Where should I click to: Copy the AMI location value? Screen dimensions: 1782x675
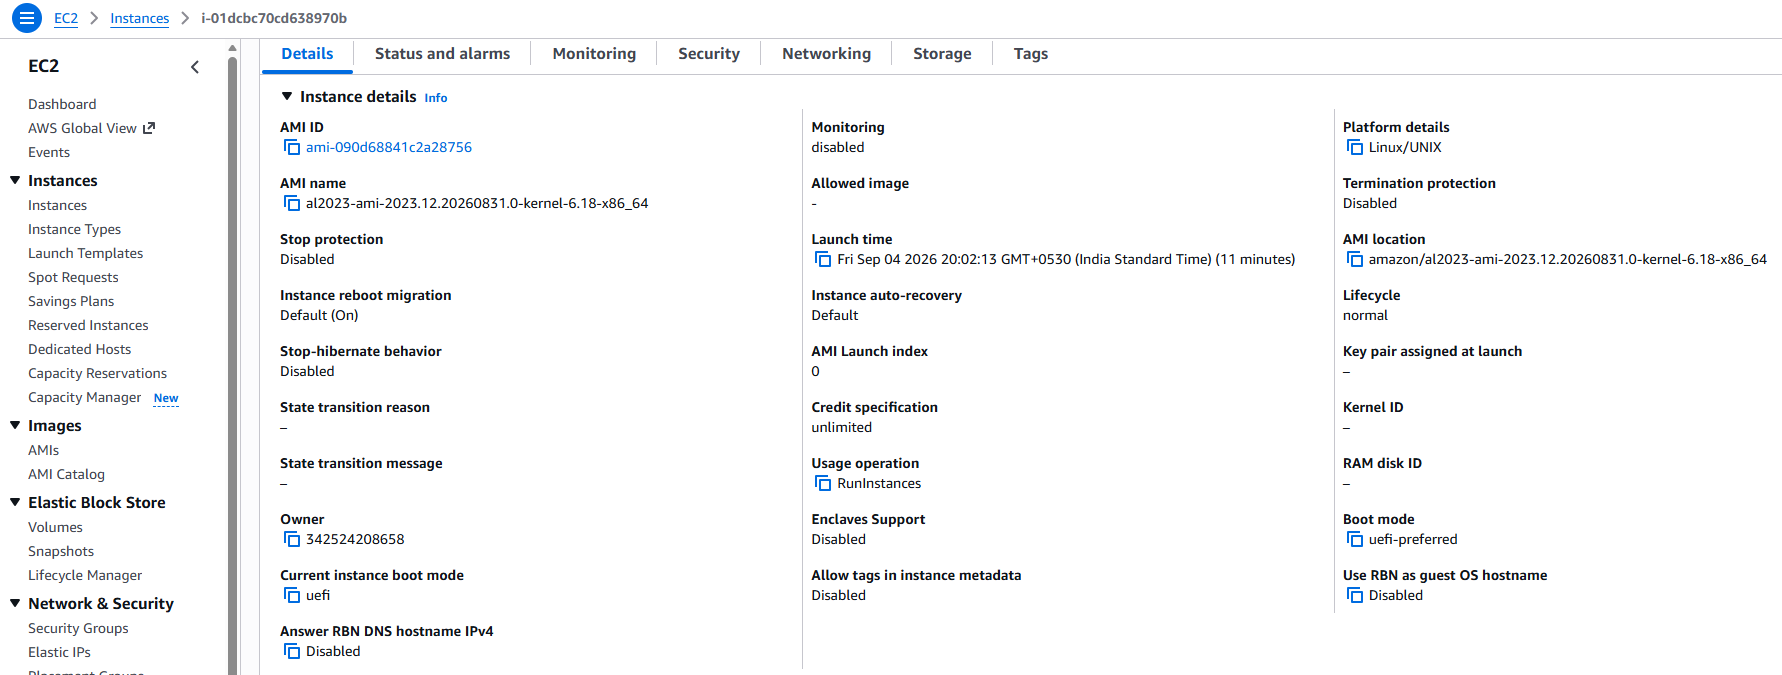click(x=1355, y=259)
